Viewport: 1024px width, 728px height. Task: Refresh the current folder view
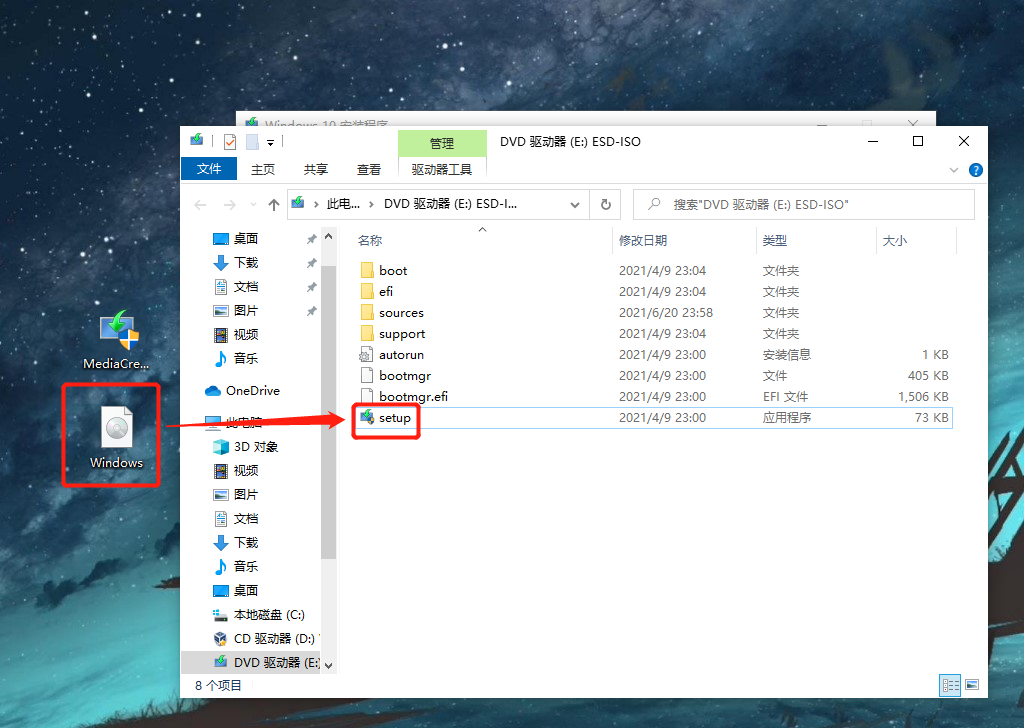point(605,204)
